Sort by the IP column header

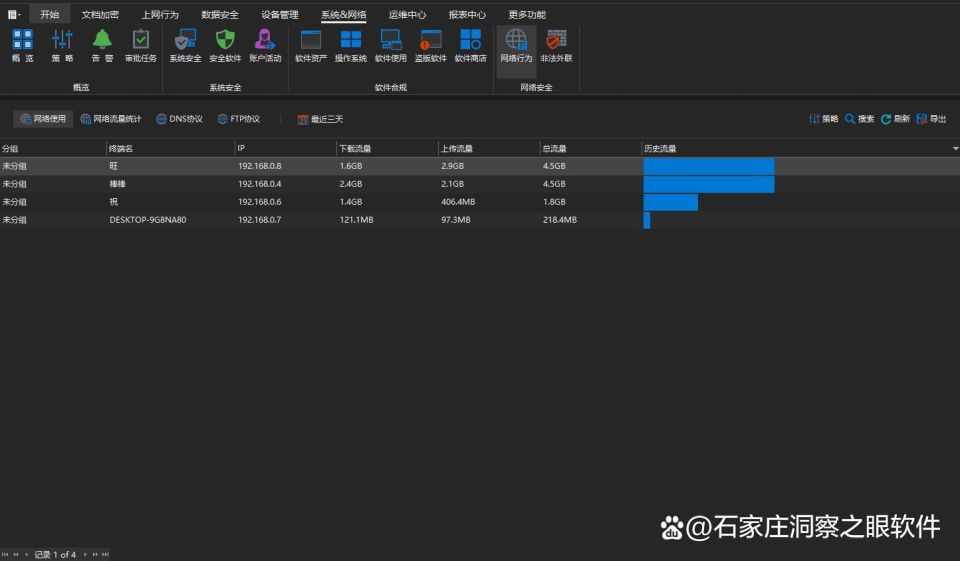285,148
